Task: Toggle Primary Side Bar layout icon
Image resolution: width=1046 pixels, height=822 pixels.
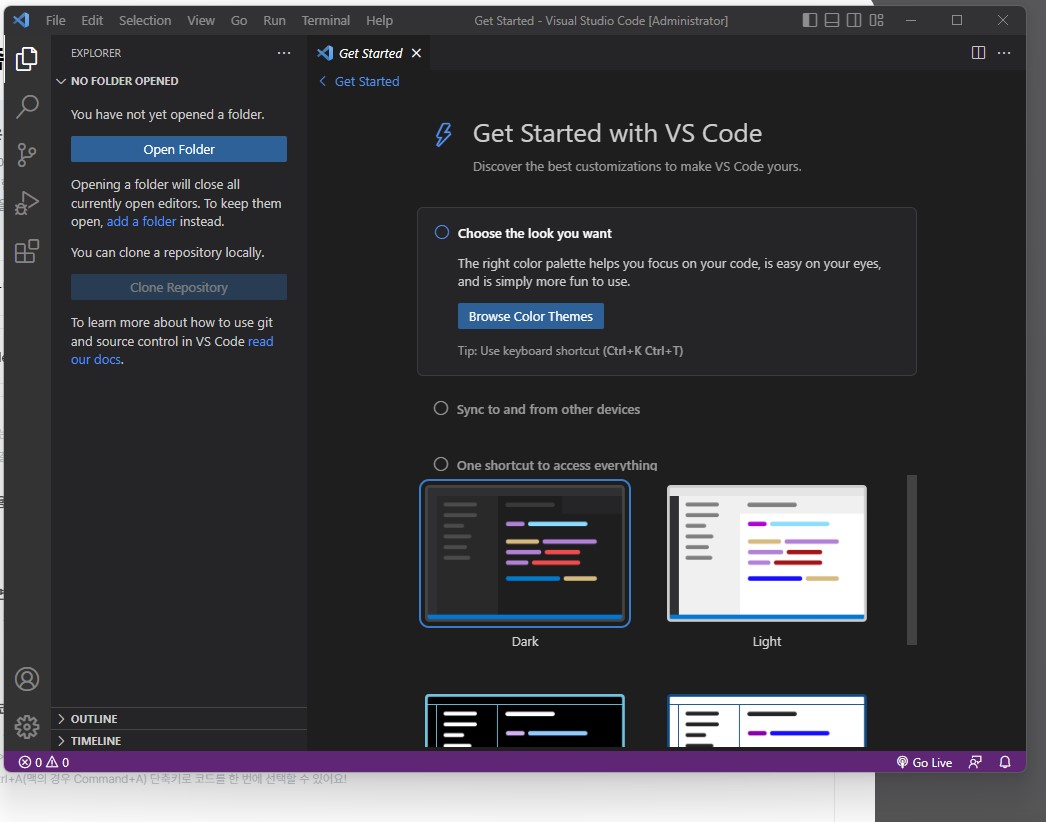Action: [x=810, y=20]
